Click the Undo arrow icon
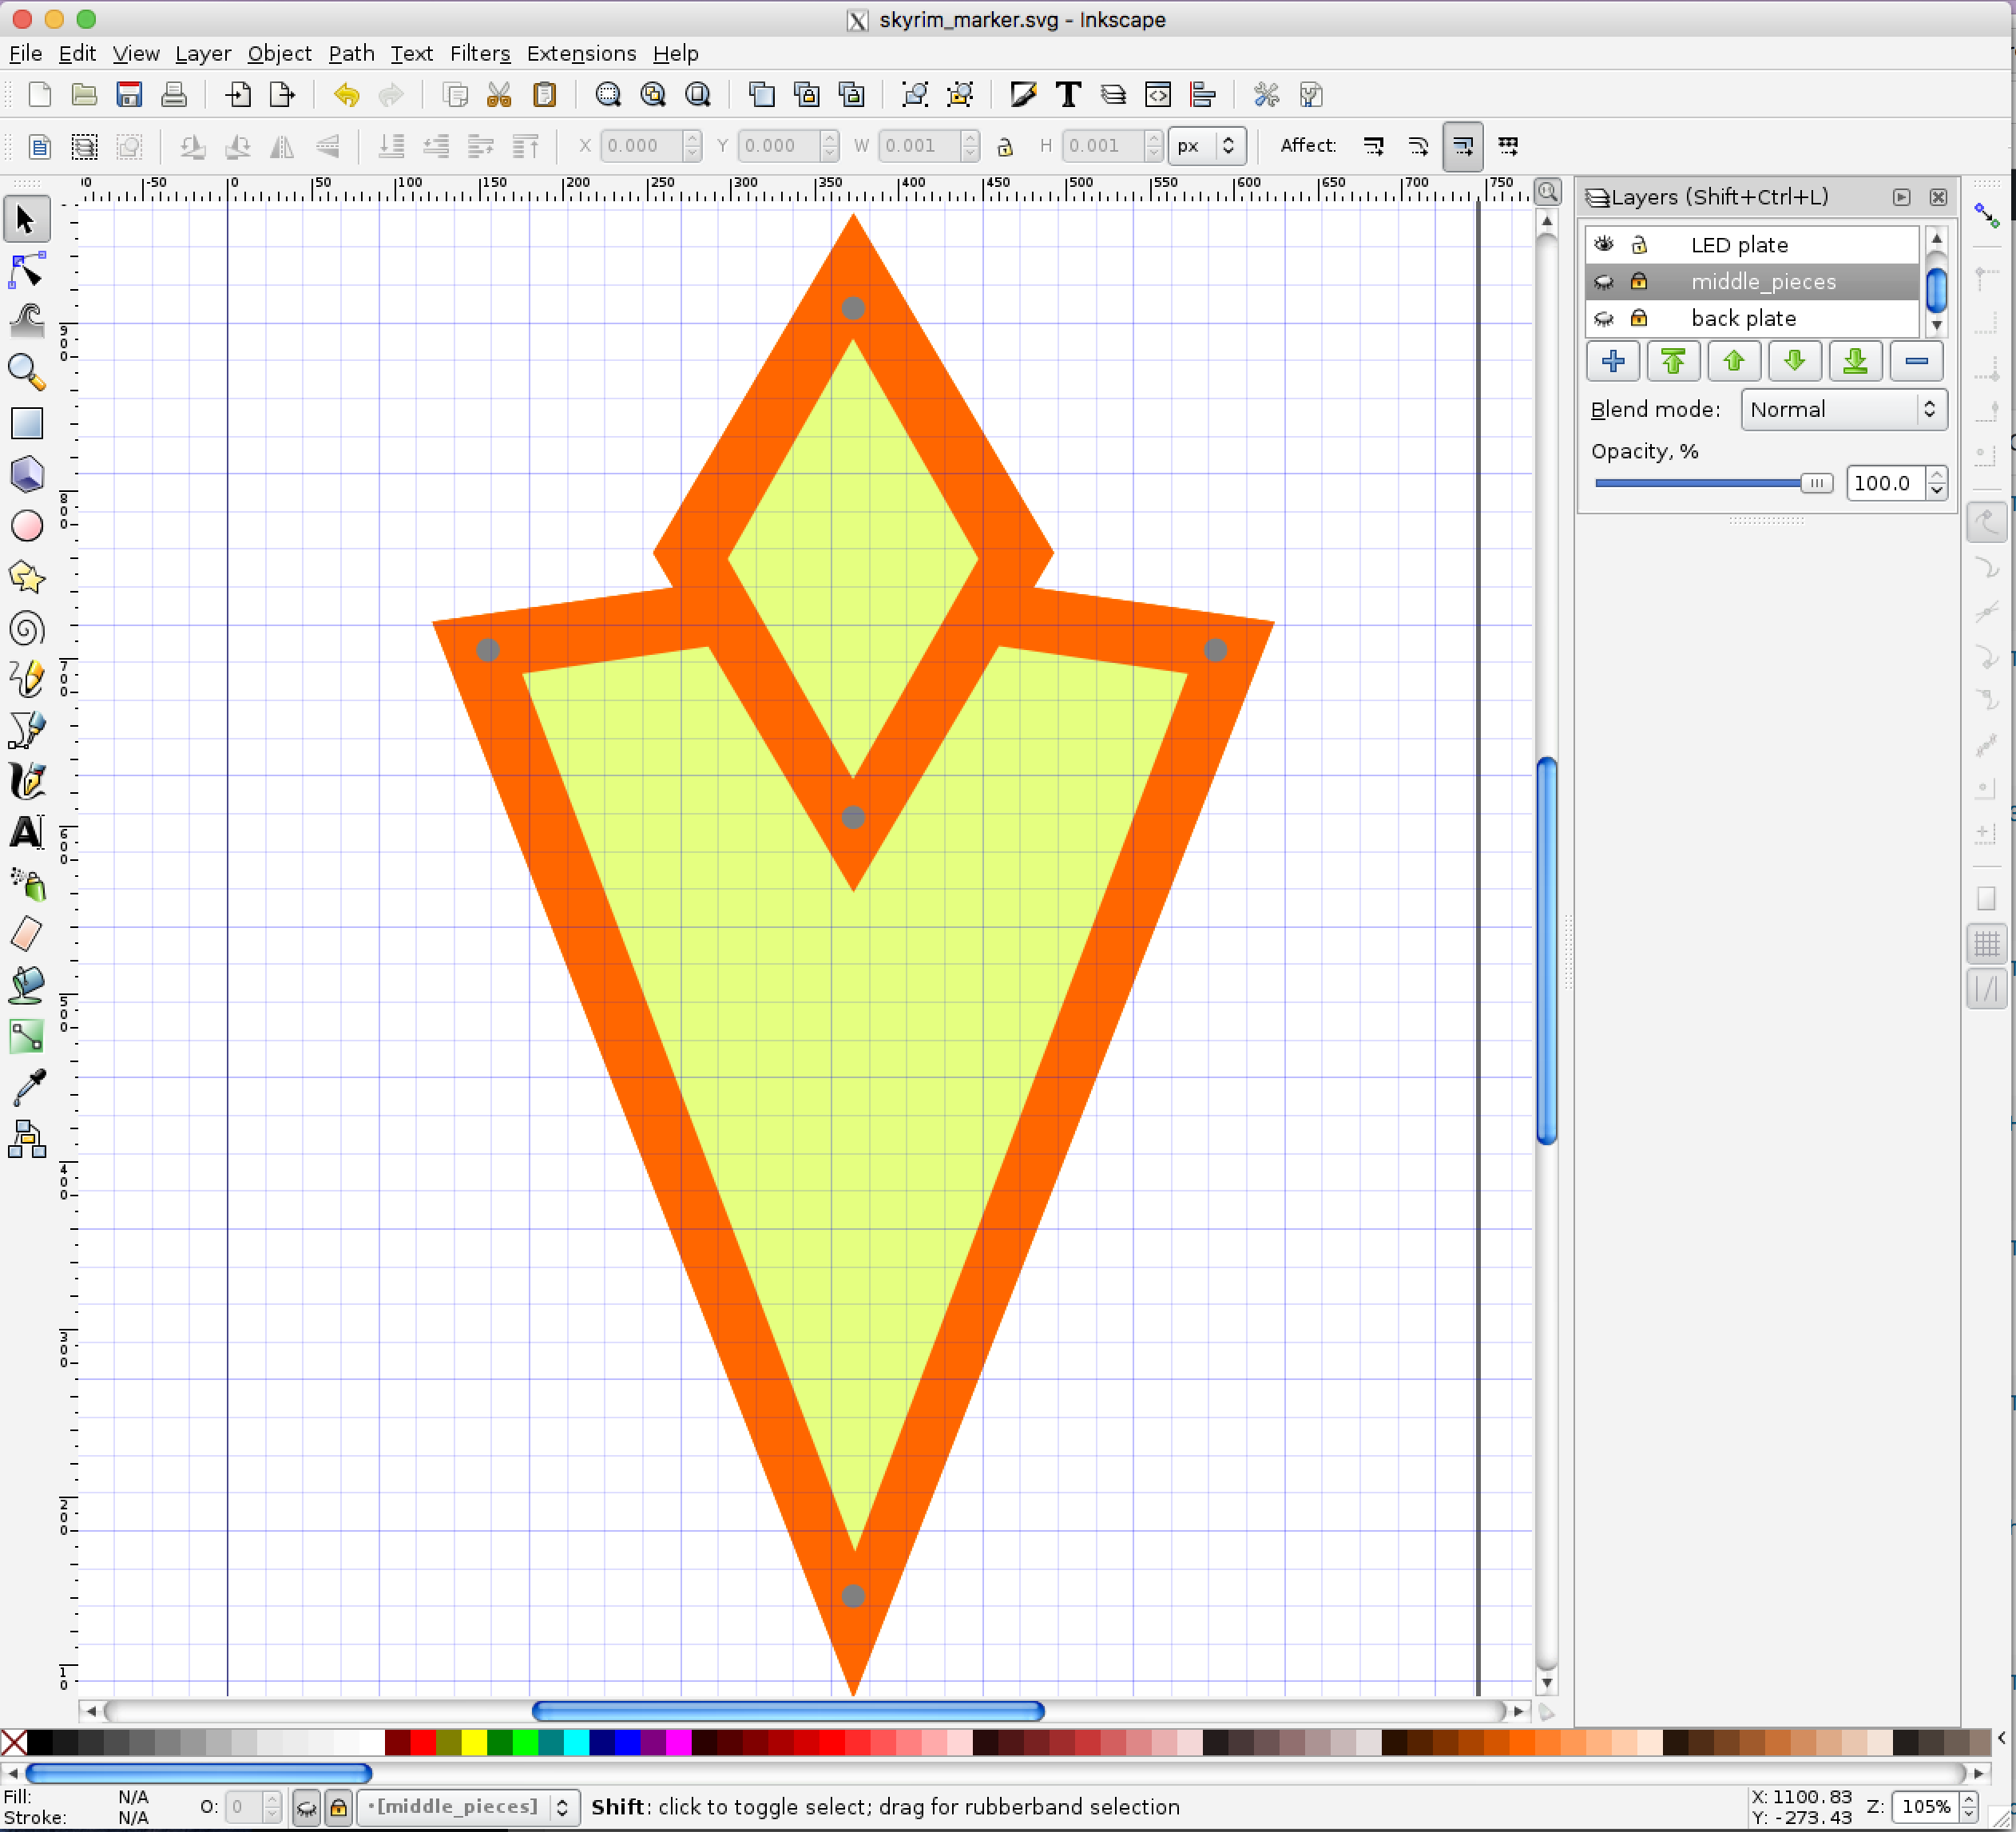The height and width of the screenshot is (1832, 2016). 346,95
